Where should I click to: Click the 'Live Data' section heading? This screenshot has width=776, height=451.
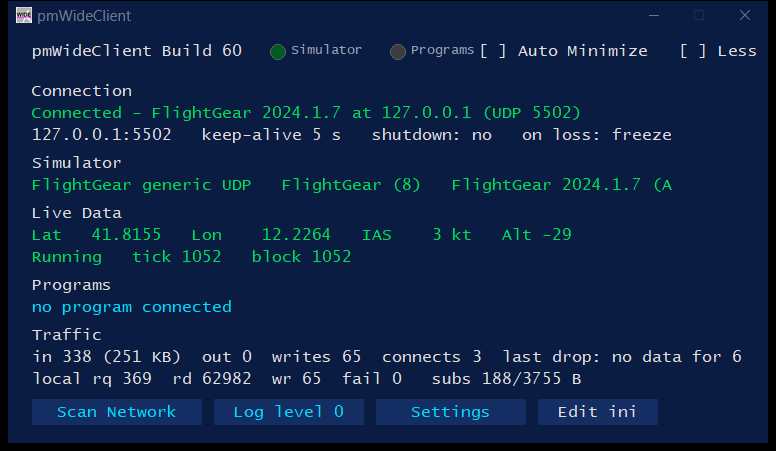pyautogui.click(x=77, y=213)
